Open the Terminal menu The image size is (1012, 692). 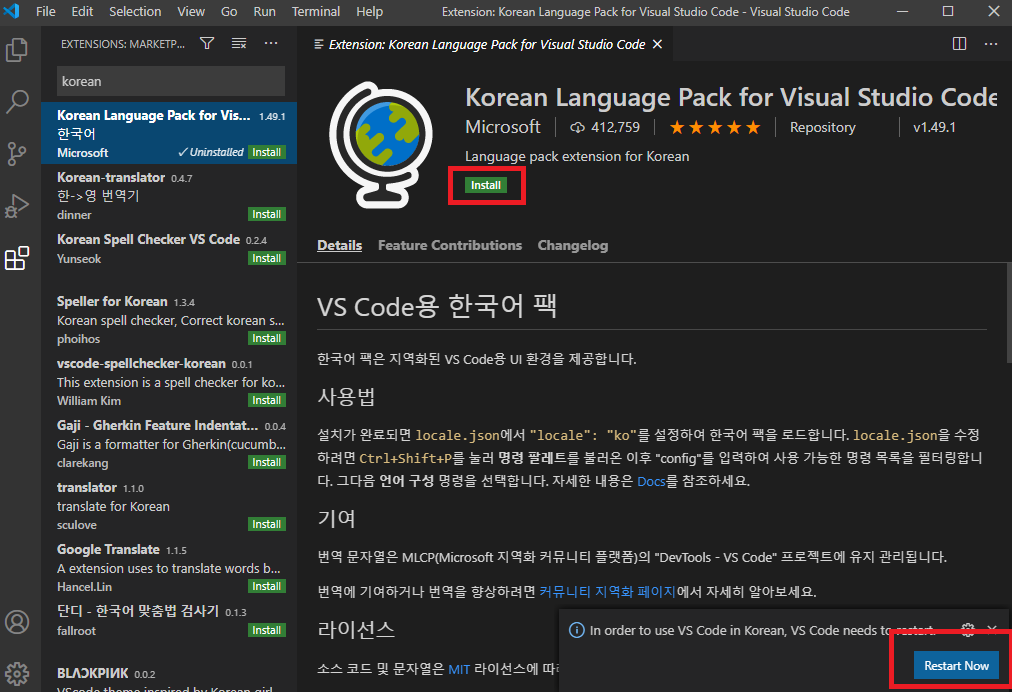click(x=316, y=12)
